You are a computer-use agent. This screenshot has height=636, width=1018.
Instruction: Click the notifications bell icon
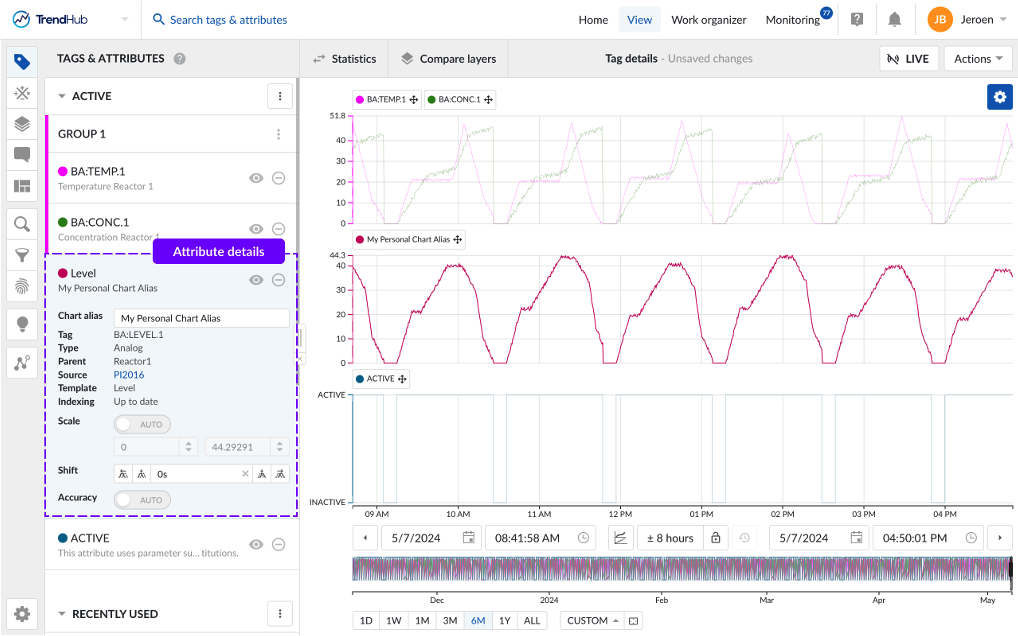[894, 20]
